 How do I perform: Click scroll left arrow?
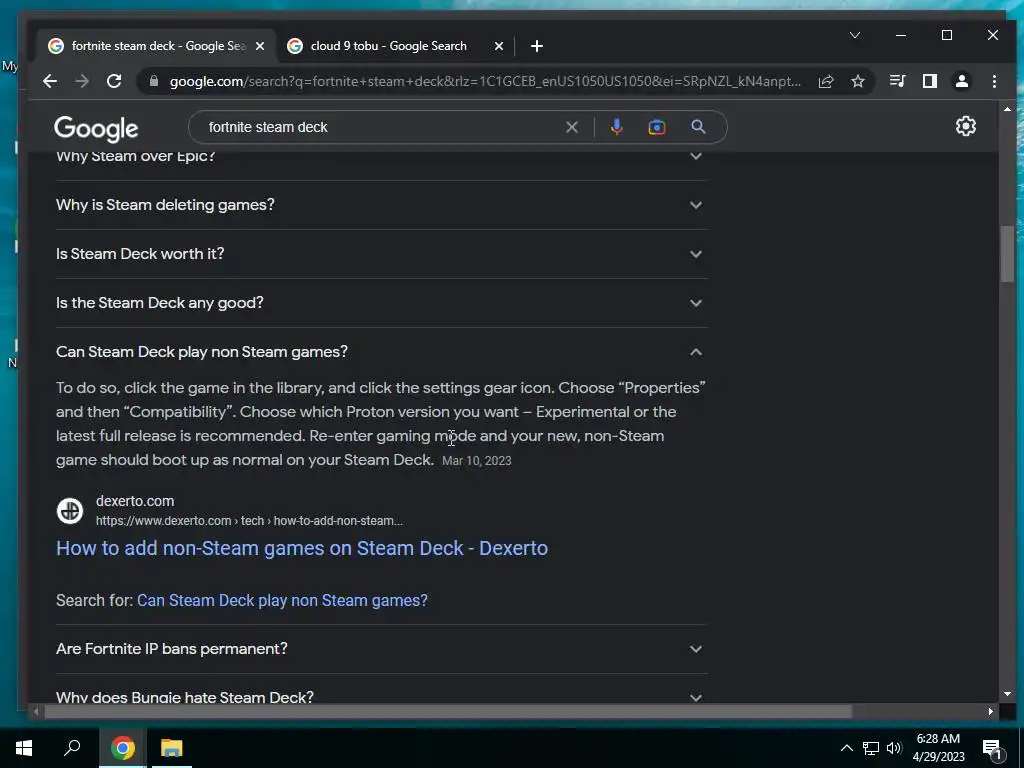point(36,711)
